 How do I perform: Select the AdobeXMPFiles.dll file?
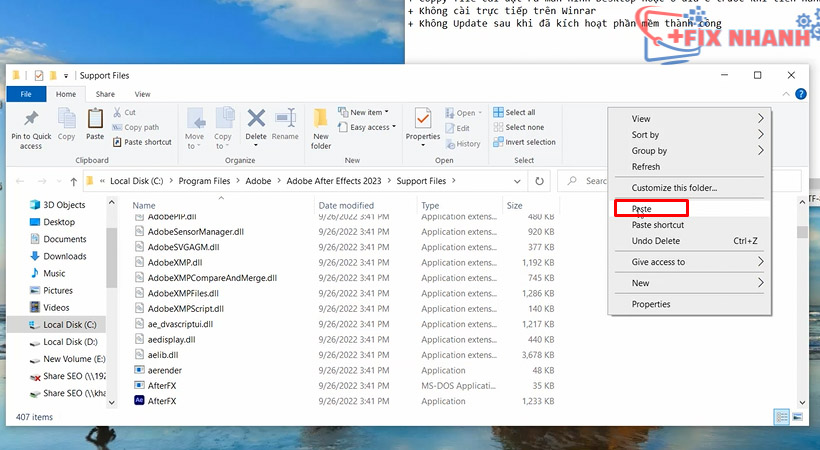pos(183,294)
